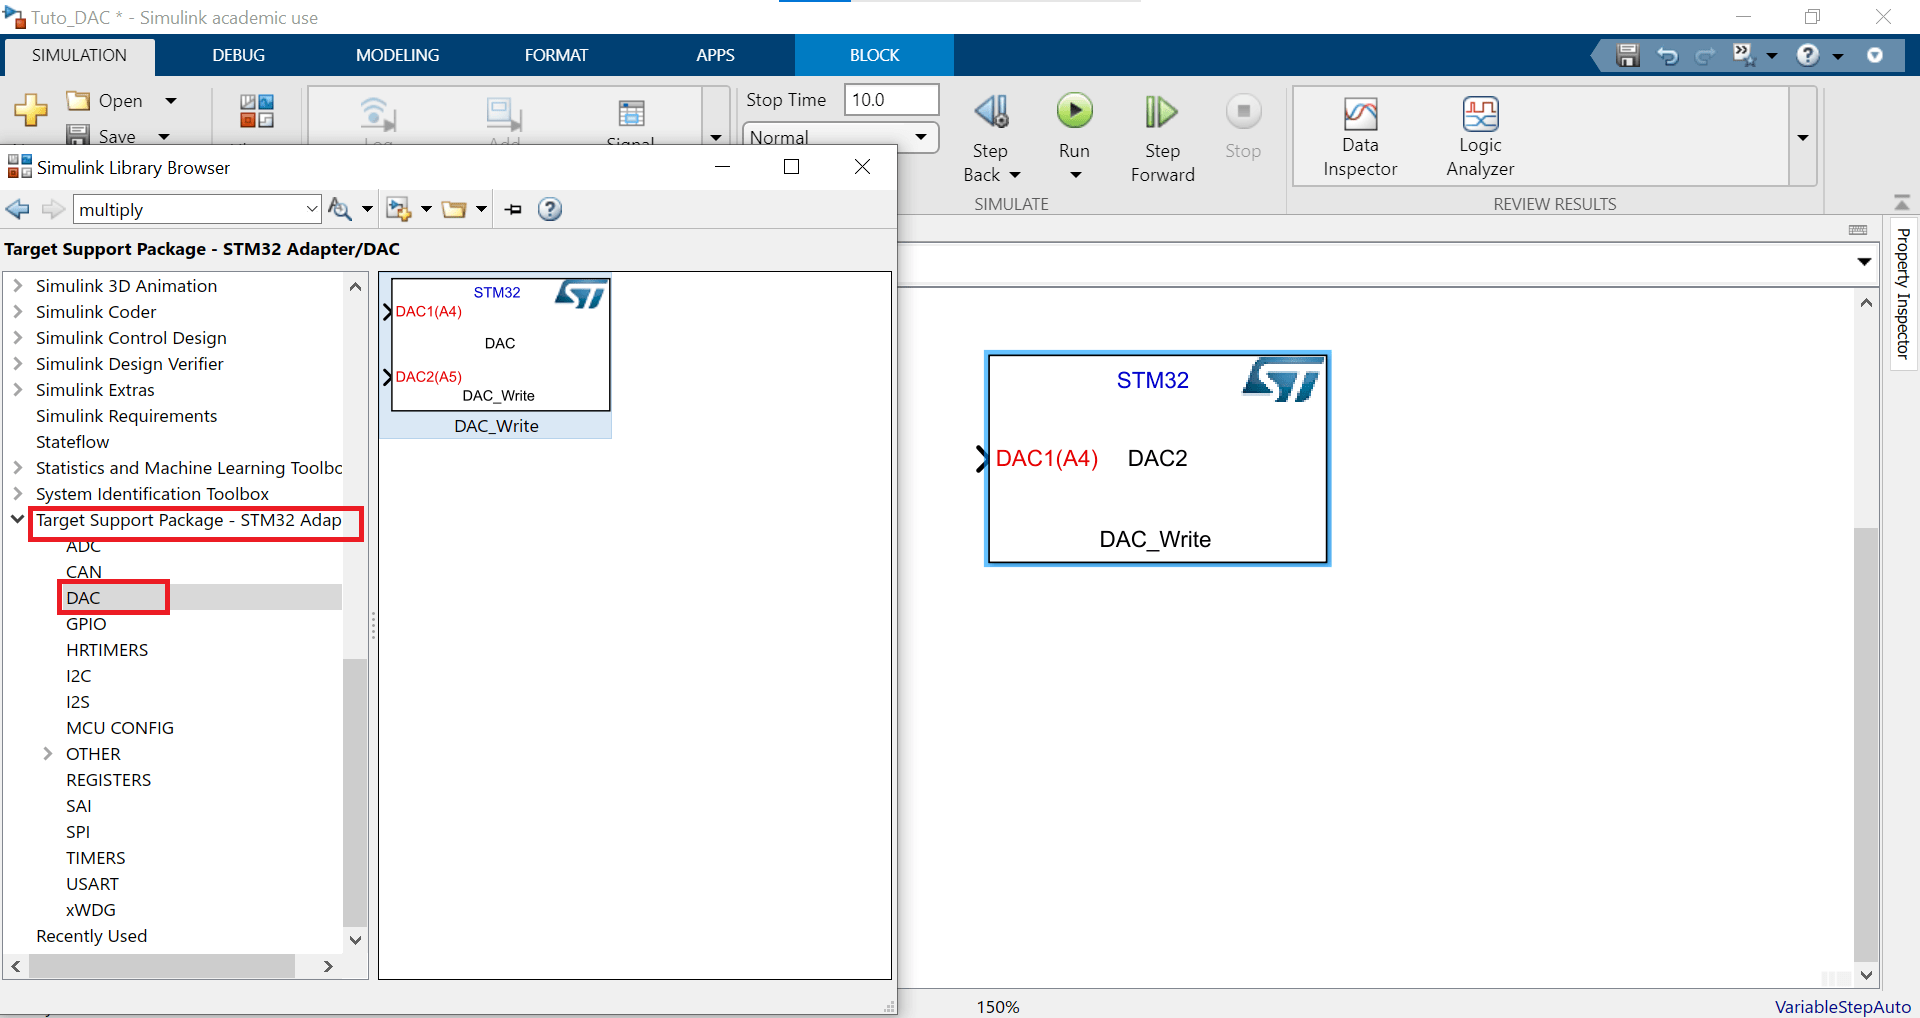Click the search binoculars icon

(x=340, y=209)
